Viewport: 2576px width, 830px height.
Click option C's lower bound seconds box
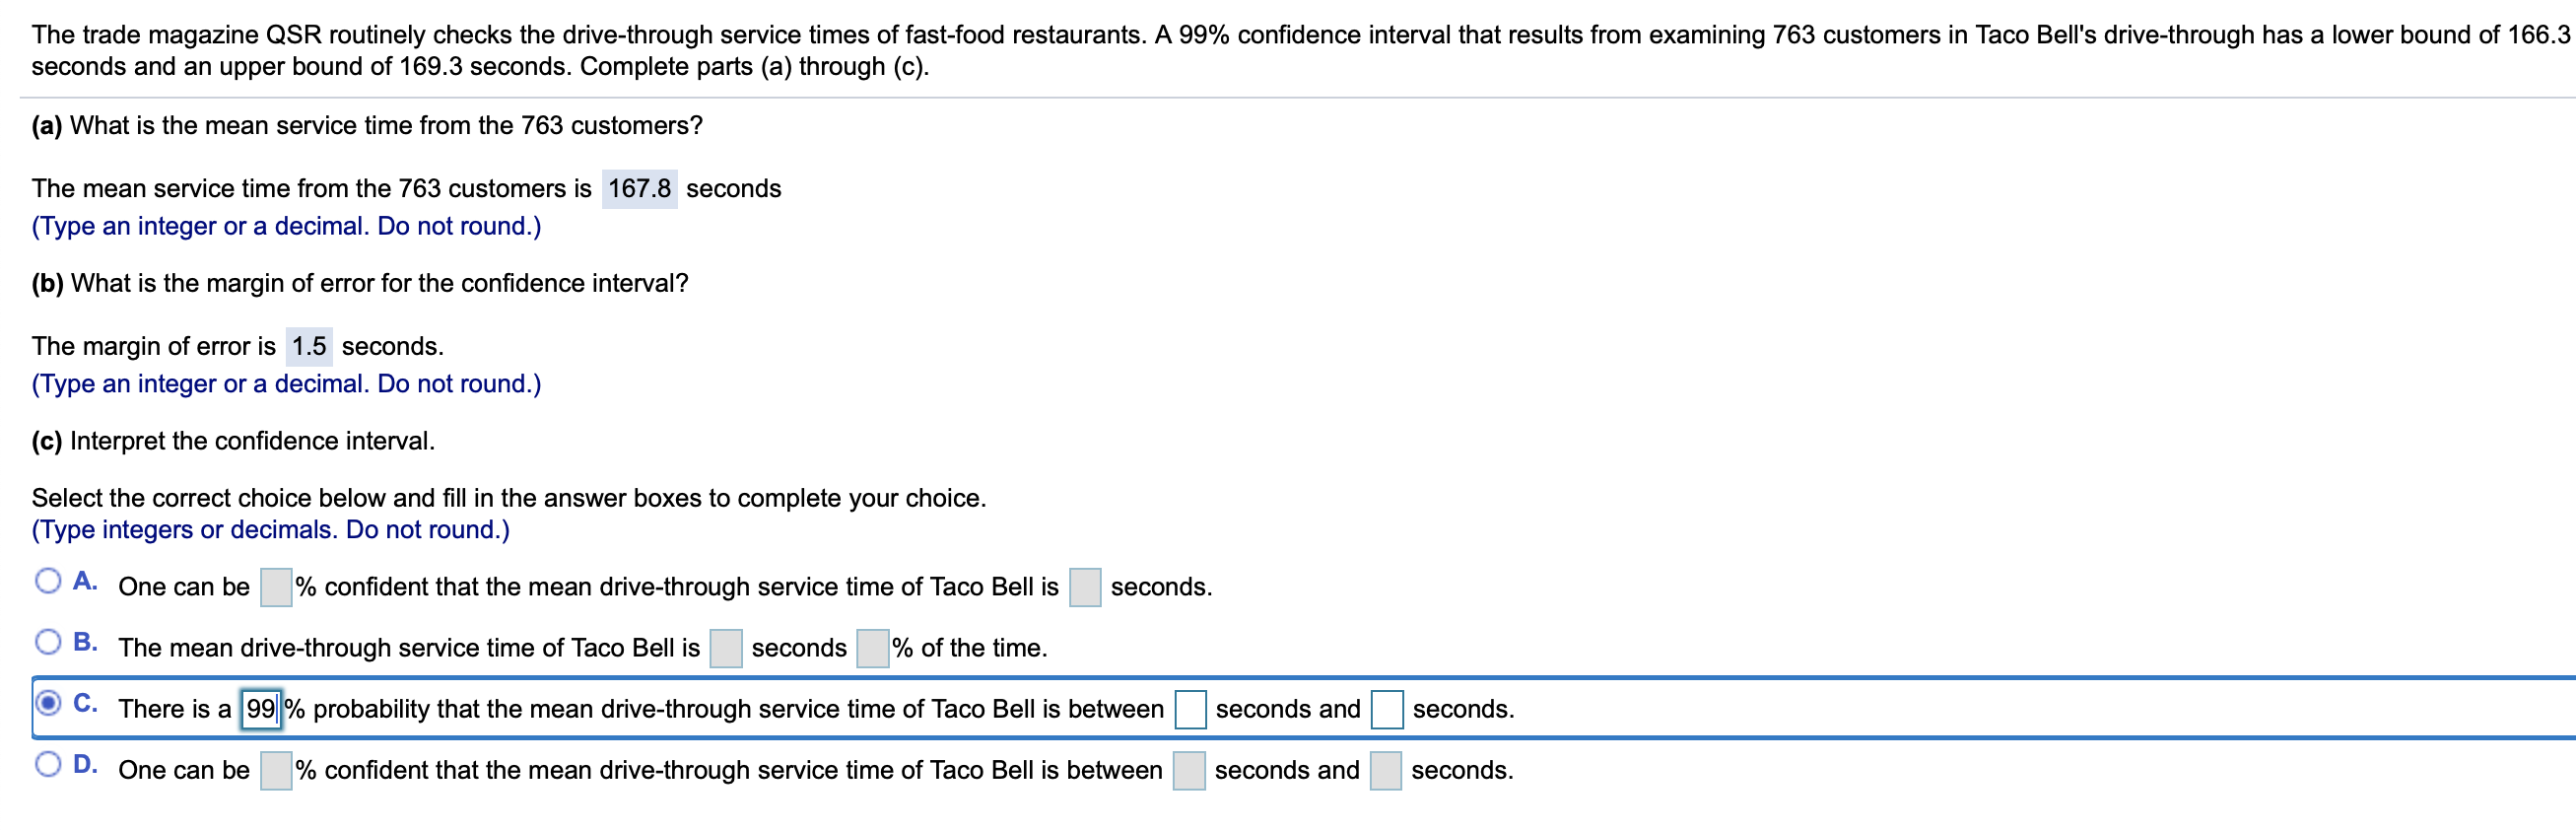pos(1190,710)
